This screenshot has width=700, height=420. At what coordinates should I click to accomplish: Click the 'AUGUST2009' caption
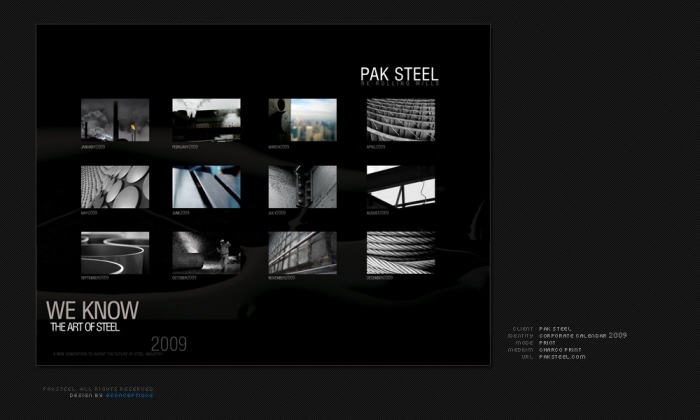378,213
